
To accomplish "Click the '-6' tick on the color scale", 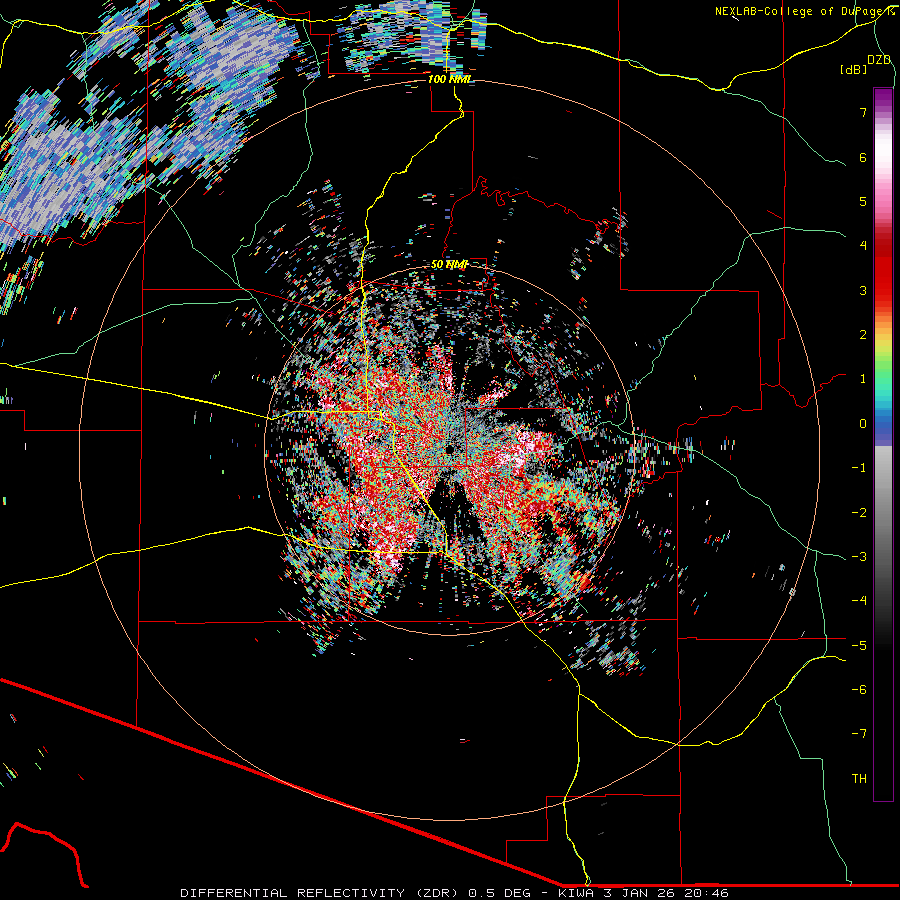I will point(859,690).
